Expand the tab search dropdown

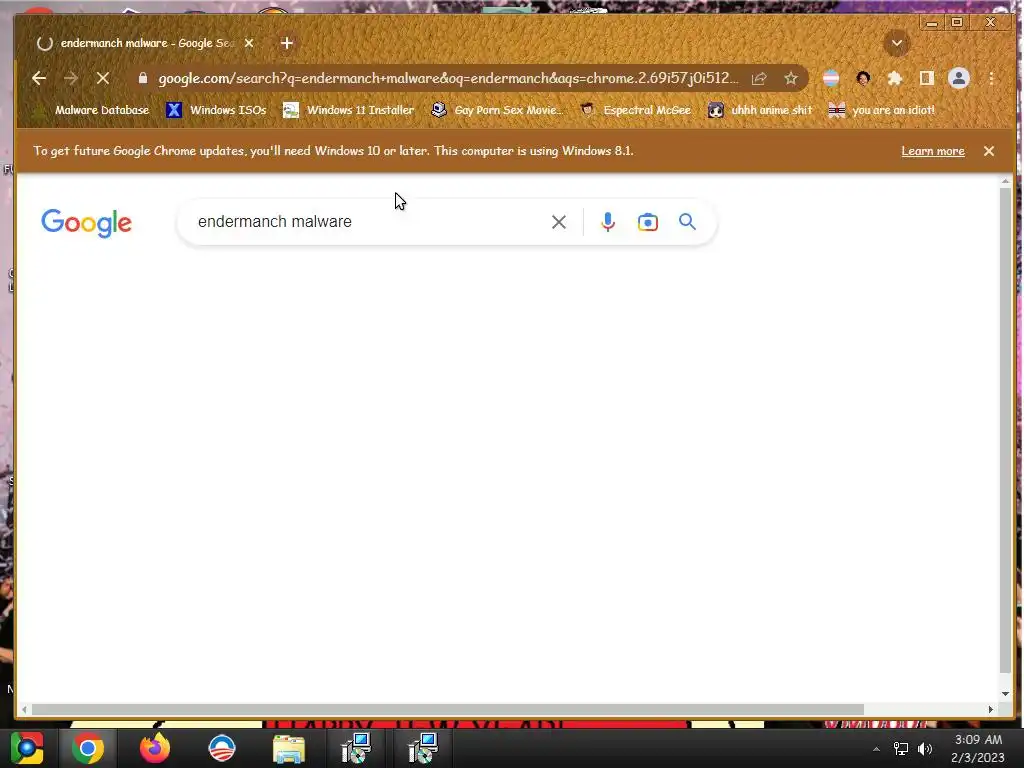897,43
